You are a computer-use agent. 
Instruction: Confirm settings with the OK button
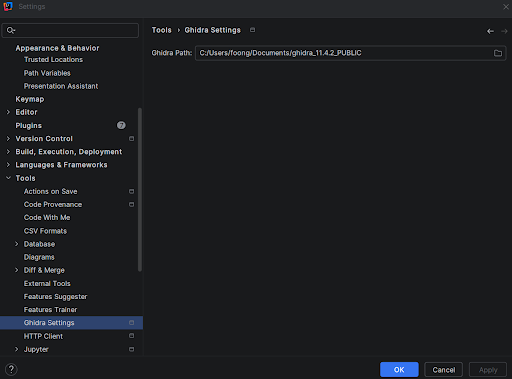399,370
